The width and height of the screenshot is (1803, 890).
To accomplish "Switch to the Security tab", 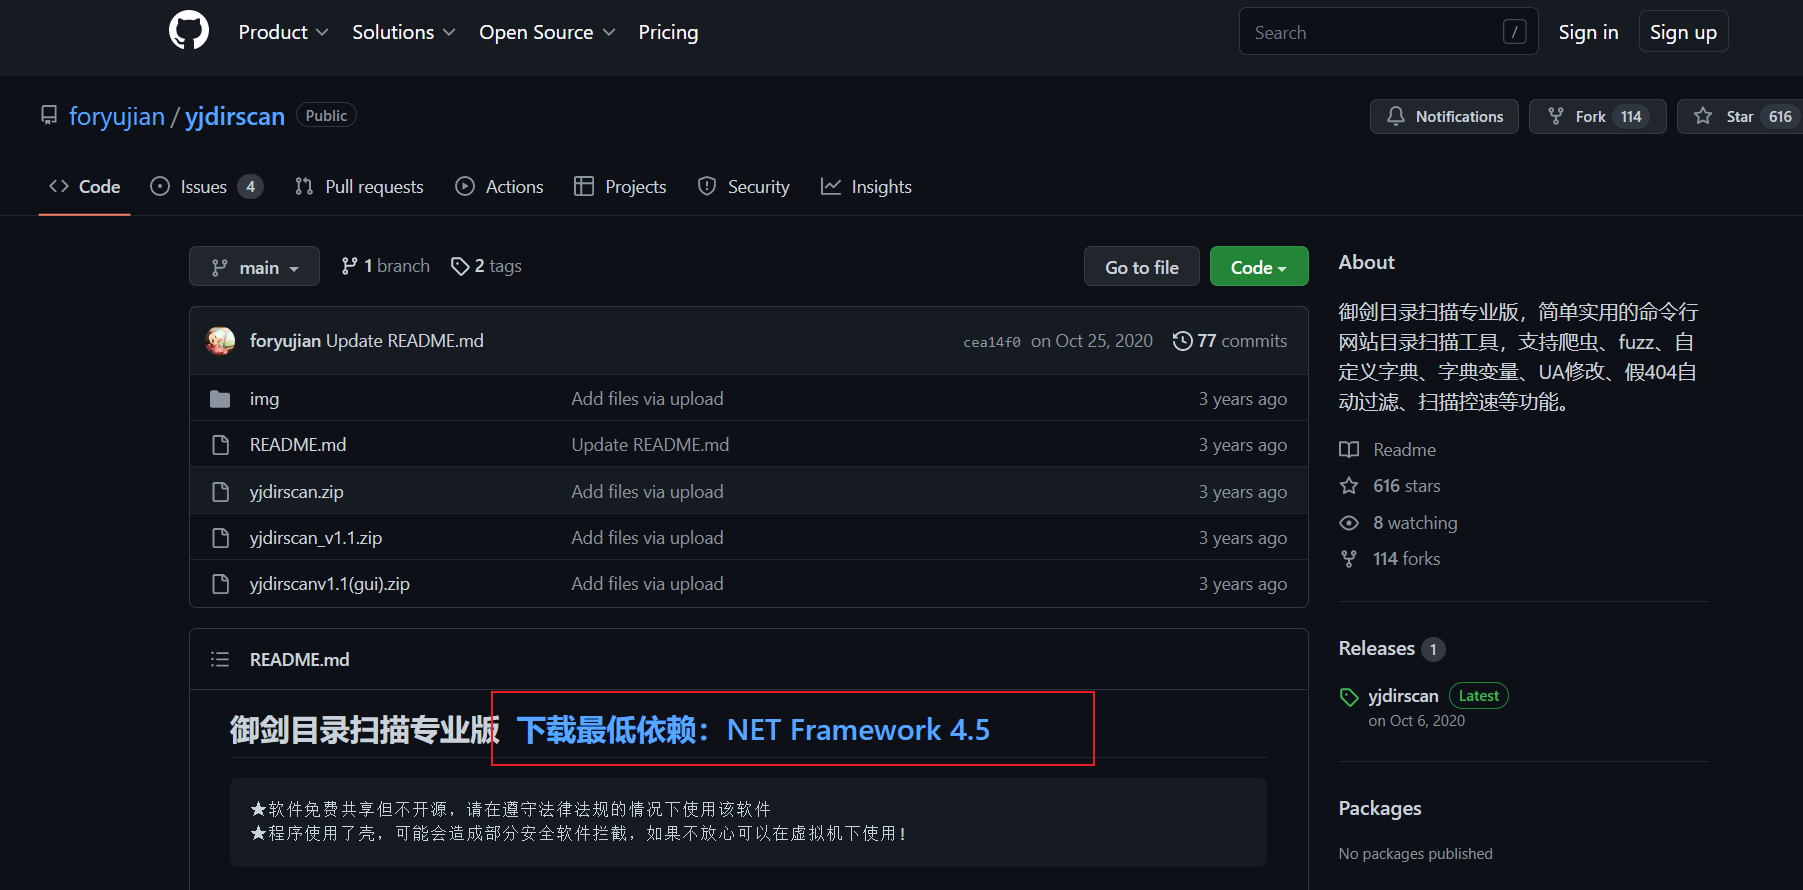I will [743, 186].
